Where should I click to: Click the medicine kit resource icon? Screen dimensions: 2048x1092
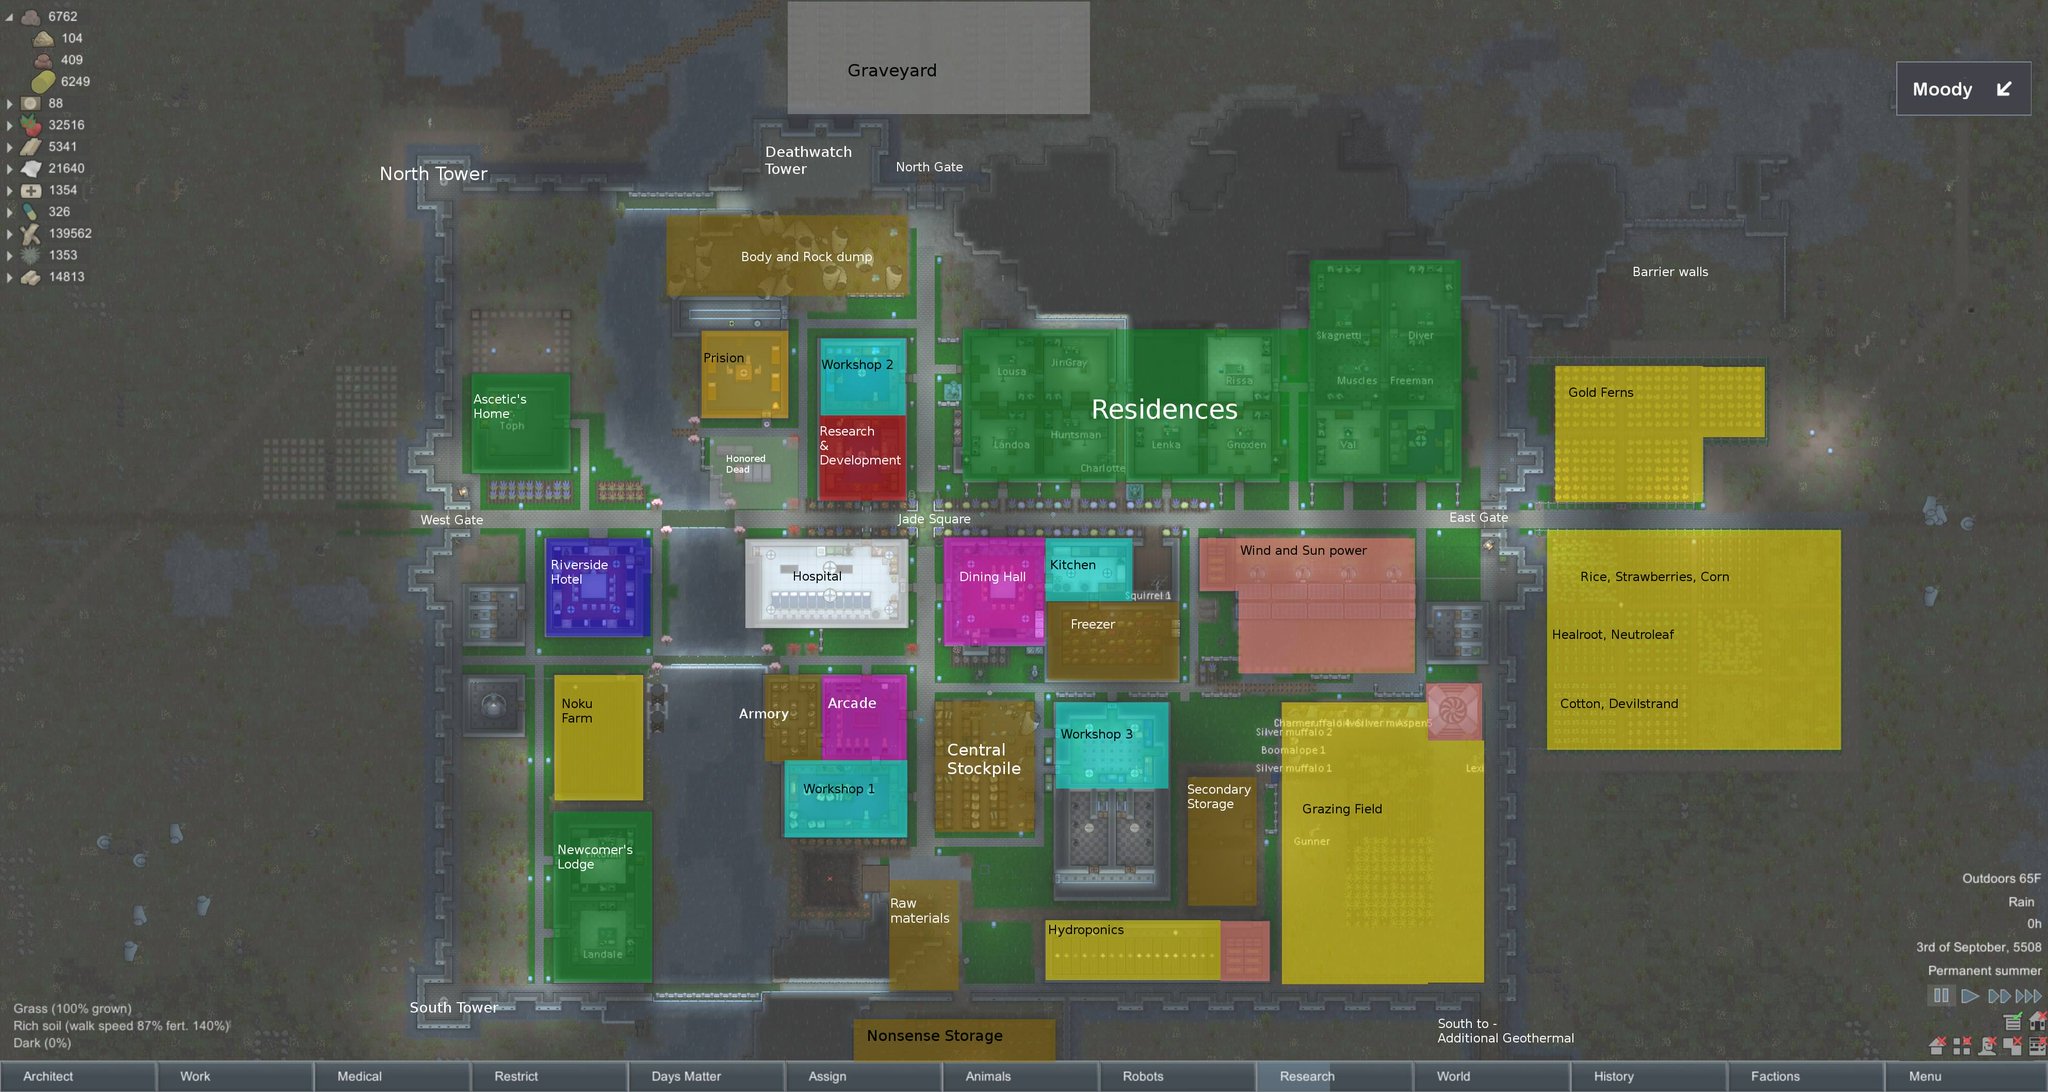click(x=31, y=190)
